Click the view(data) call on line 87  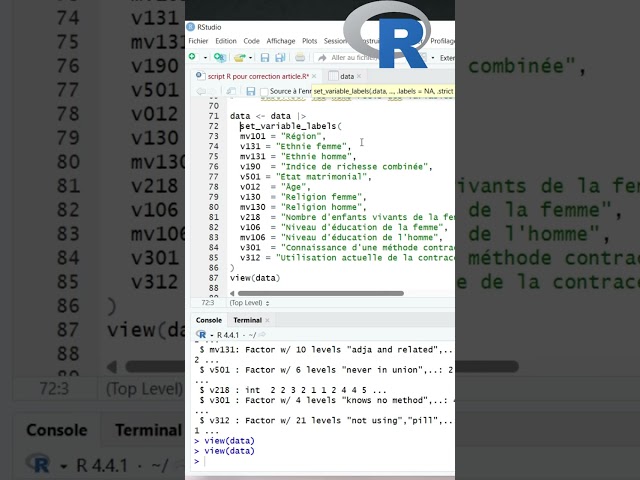pos(255,278)
